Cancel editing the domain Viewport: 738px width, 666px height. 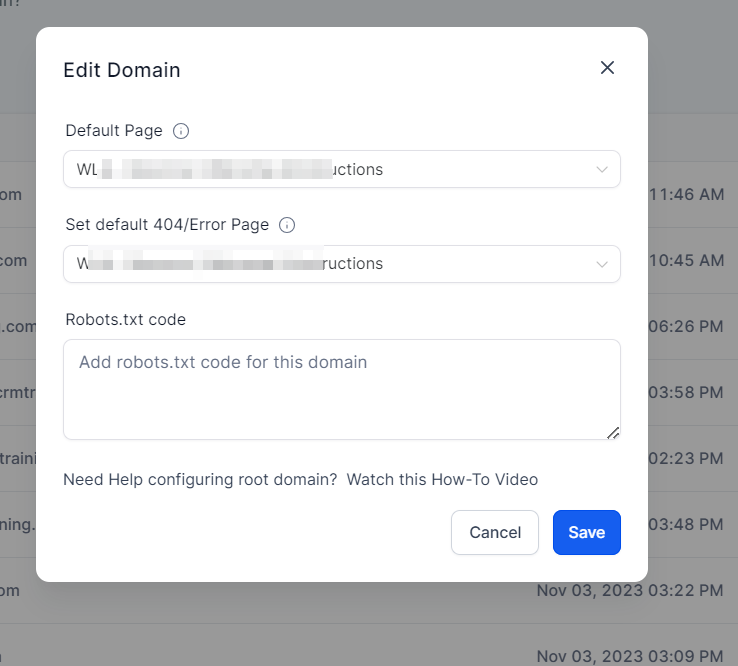click(x=495, y=532)
